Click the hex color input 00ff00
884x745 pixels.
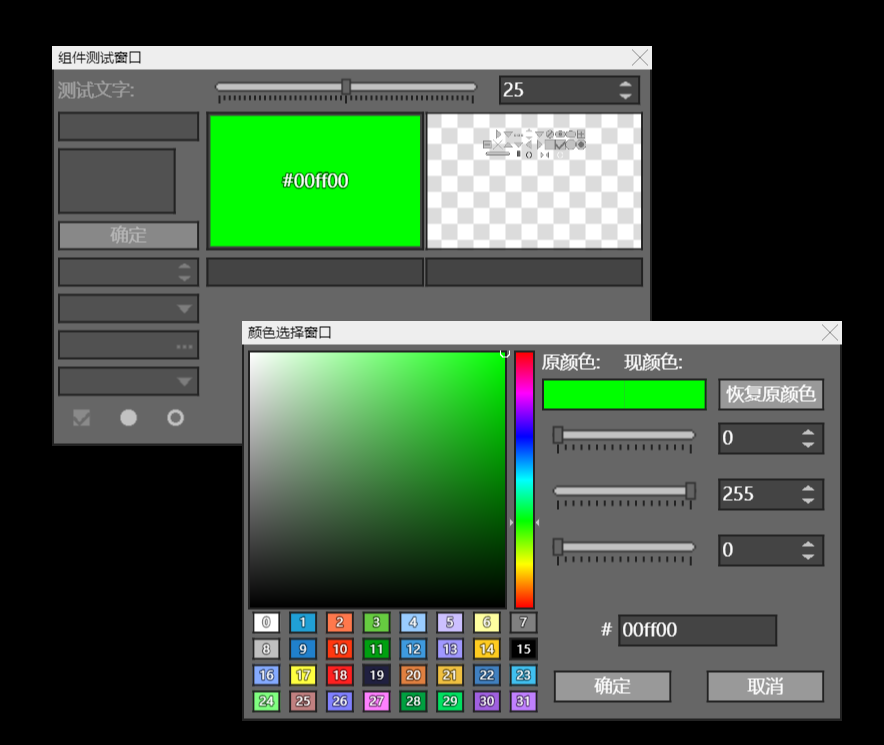coord(697,630)
